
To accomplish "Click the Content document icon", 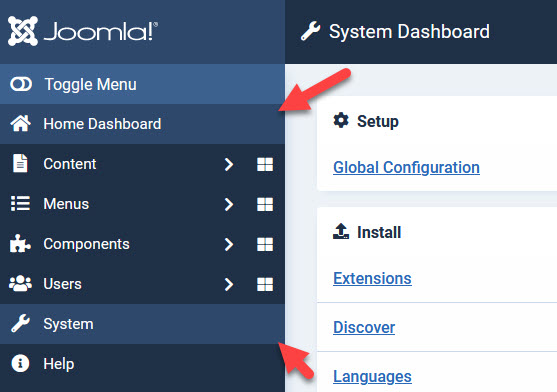I will tap(20, 163).
